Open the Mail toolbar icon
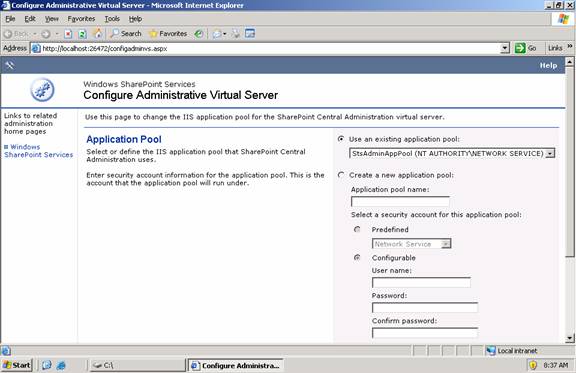 point(217,34)
